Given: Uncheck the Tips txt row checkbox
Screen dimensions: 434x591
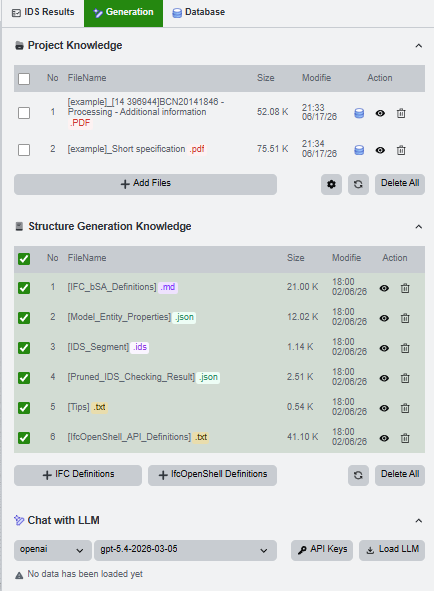Looking at the screenshot, I should (x=24, y=408).
